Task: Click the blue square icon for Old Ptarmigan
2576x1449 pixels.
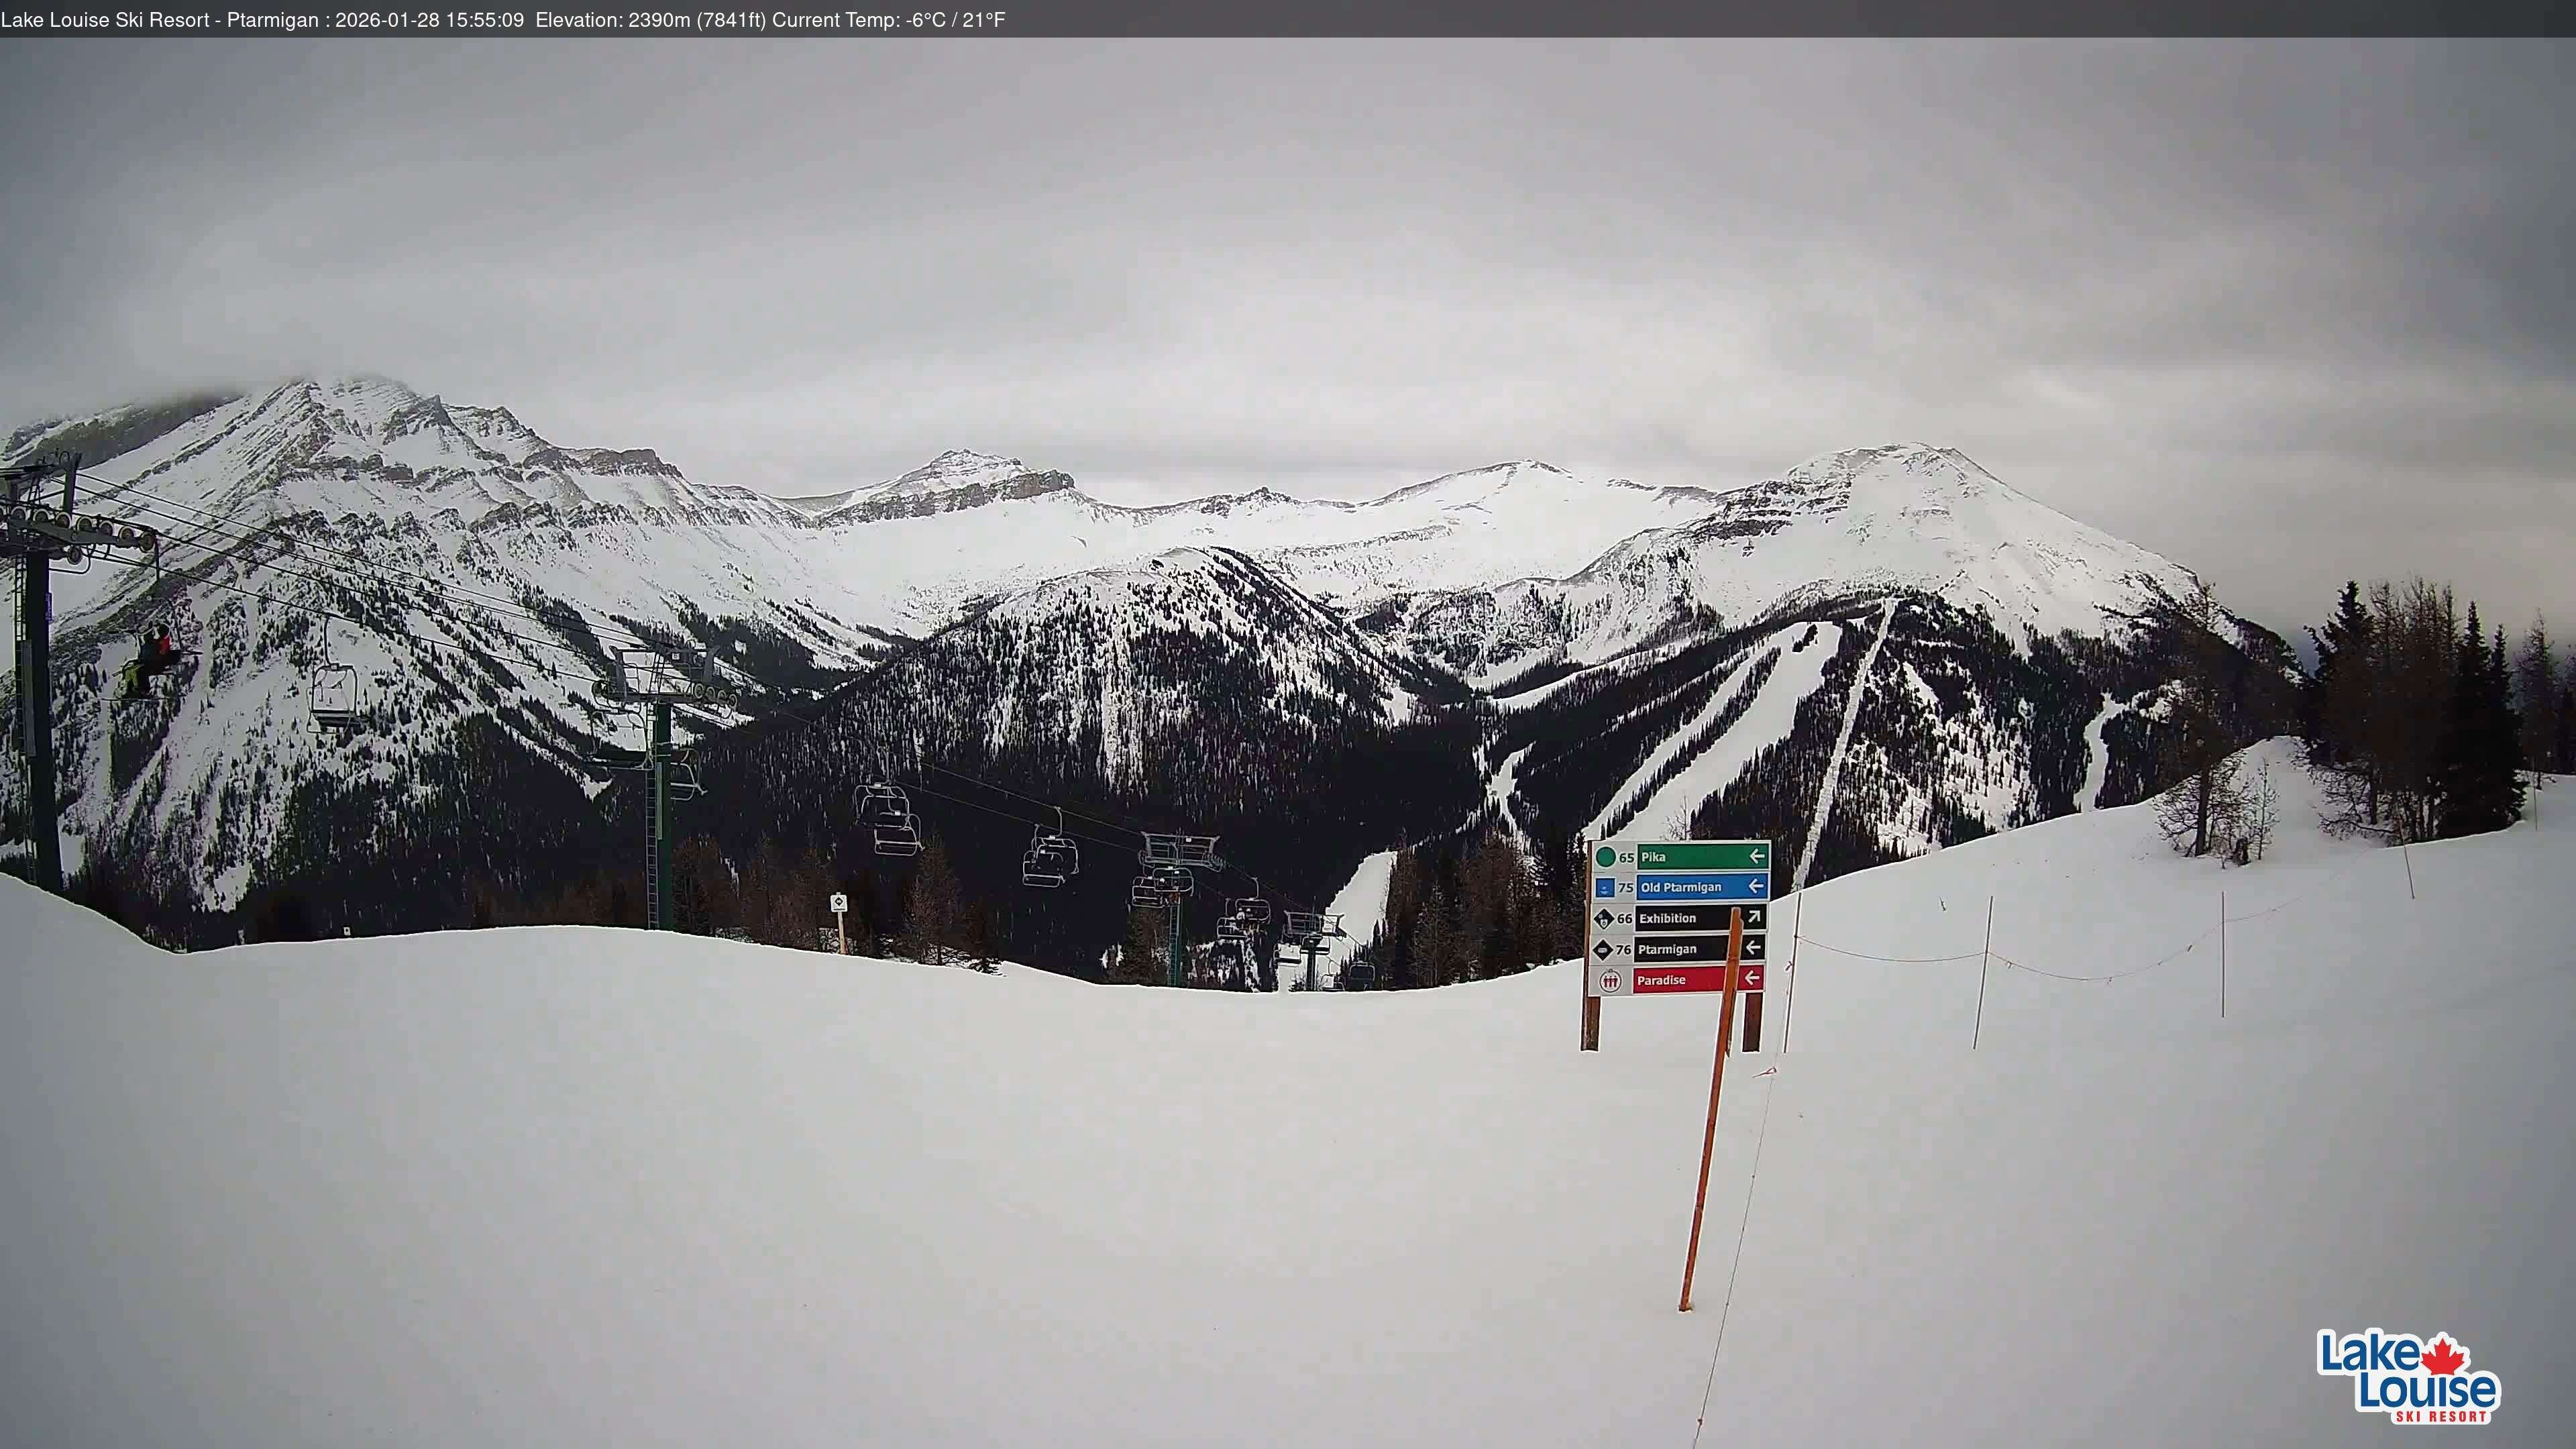Action: [x=1606, y=887]
